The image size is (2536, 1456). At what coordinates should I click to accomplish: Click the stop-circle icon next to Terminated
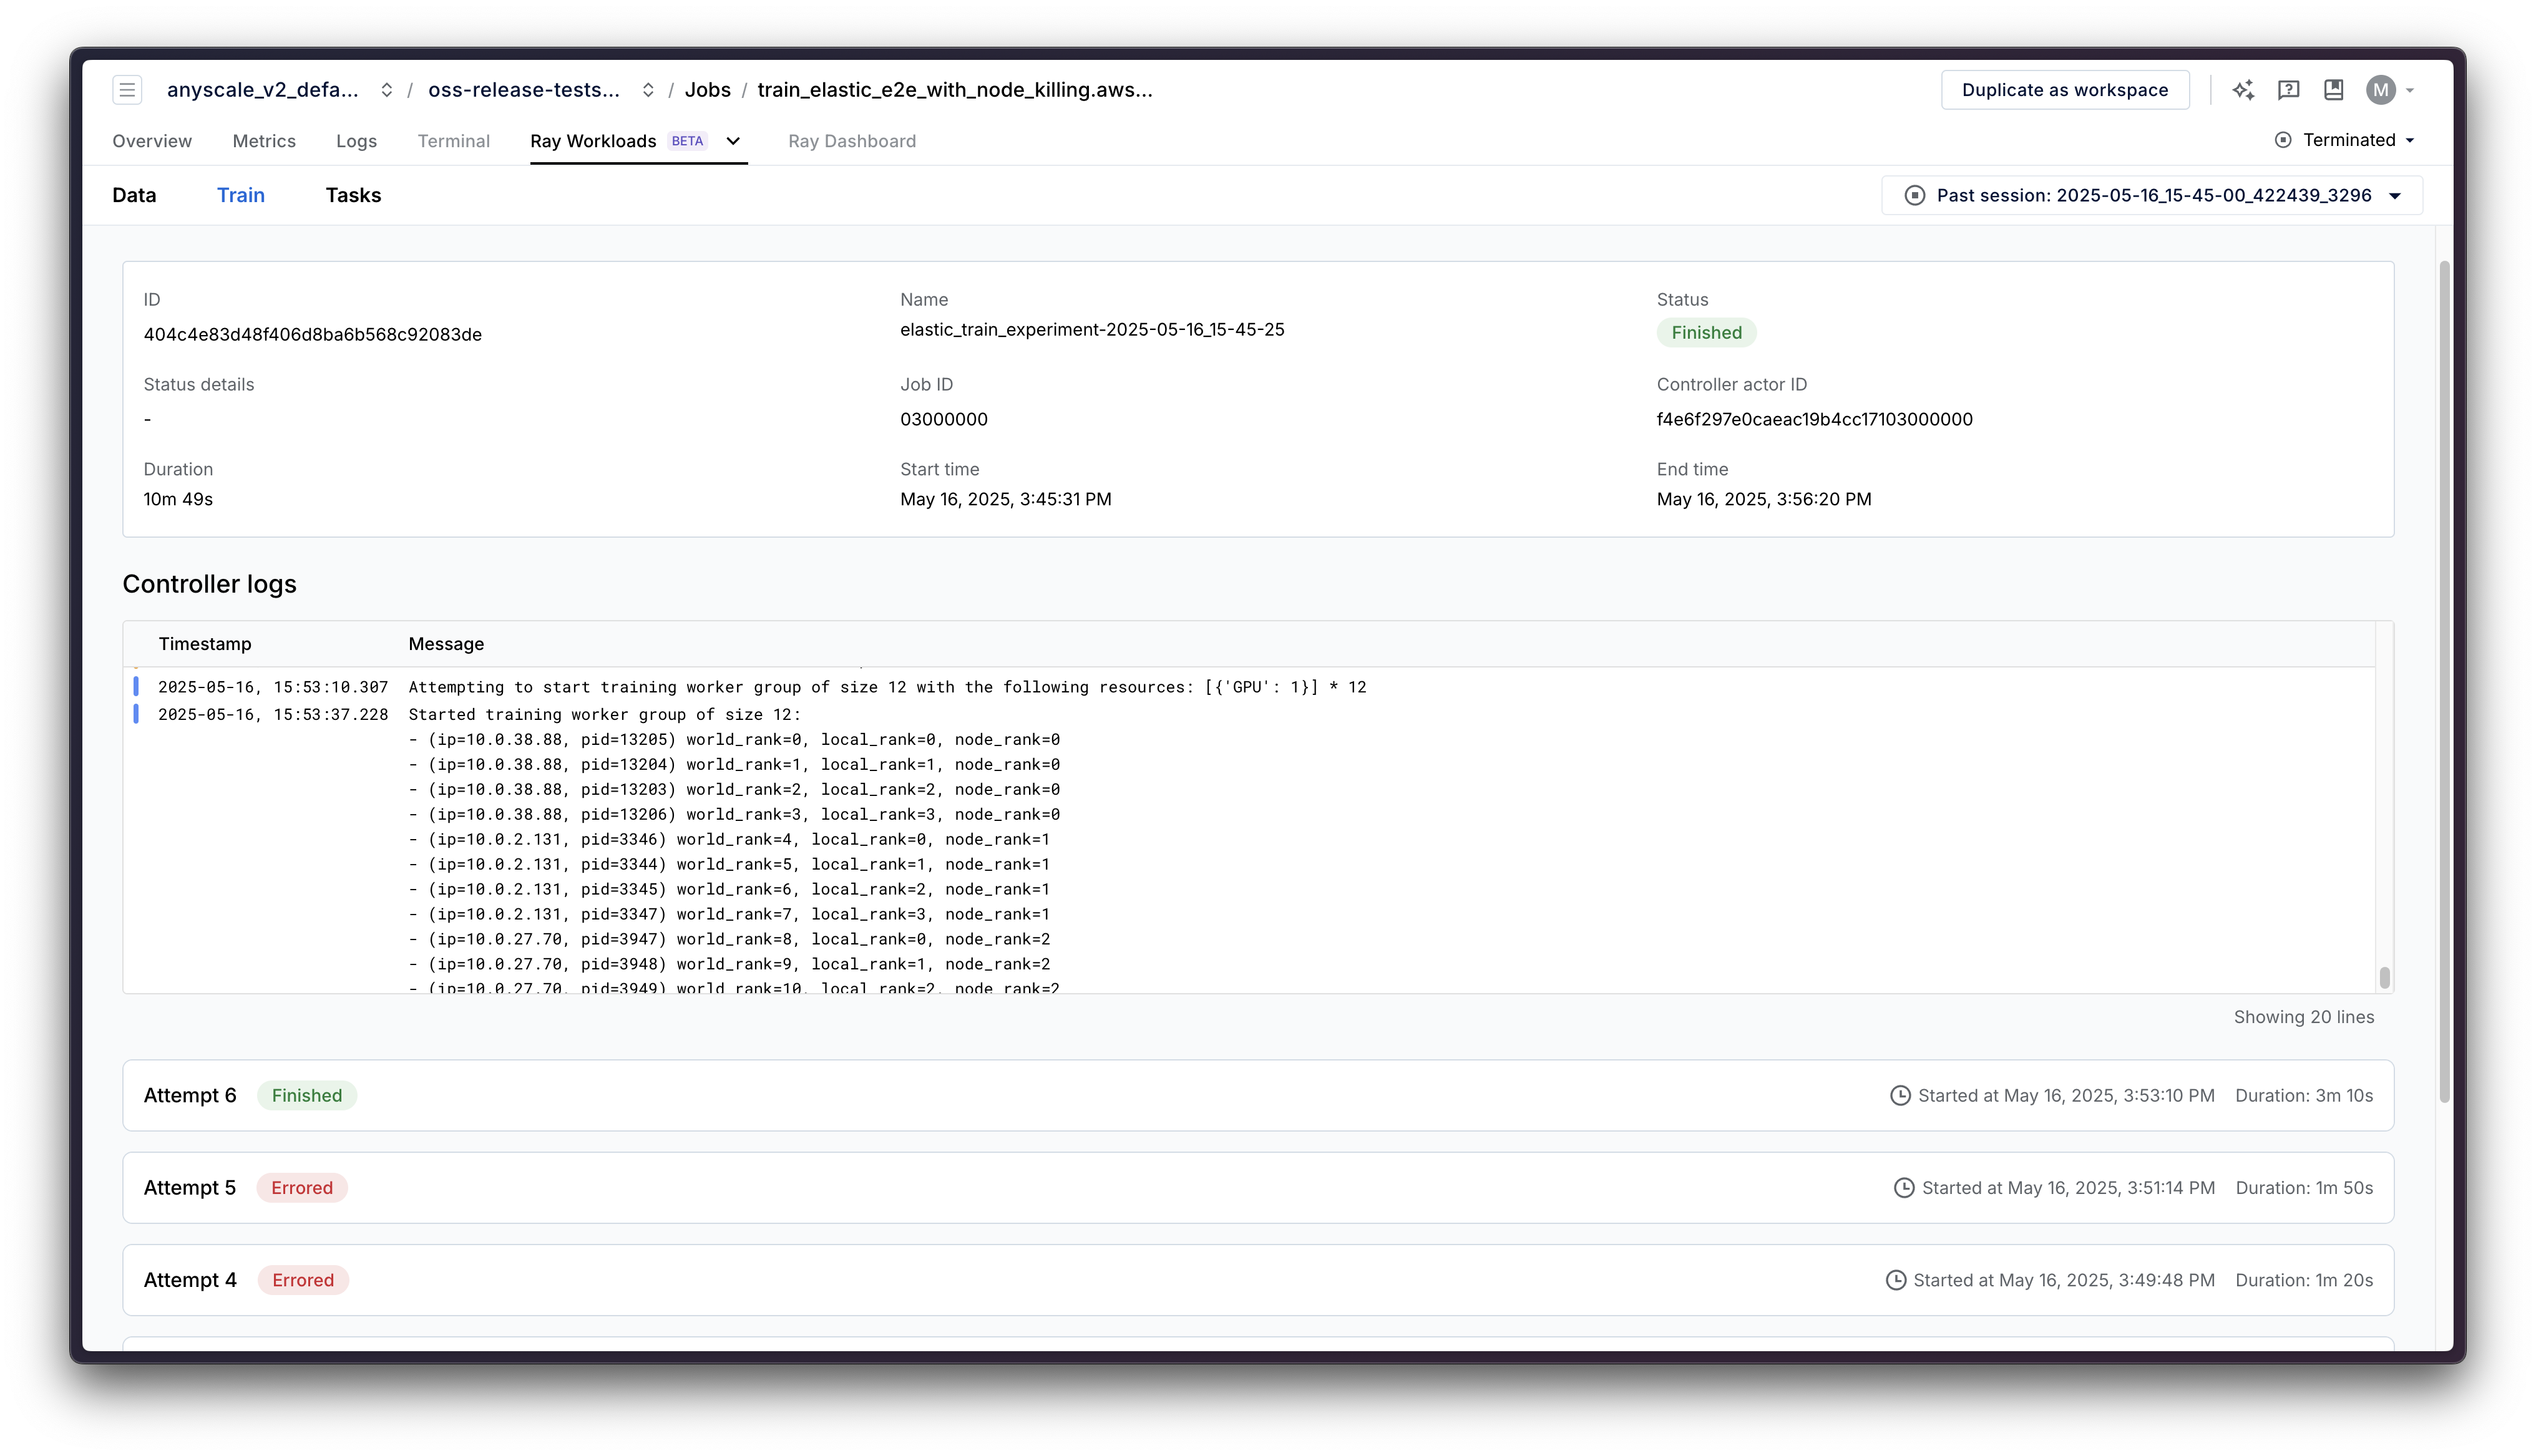pos(2283,140)
